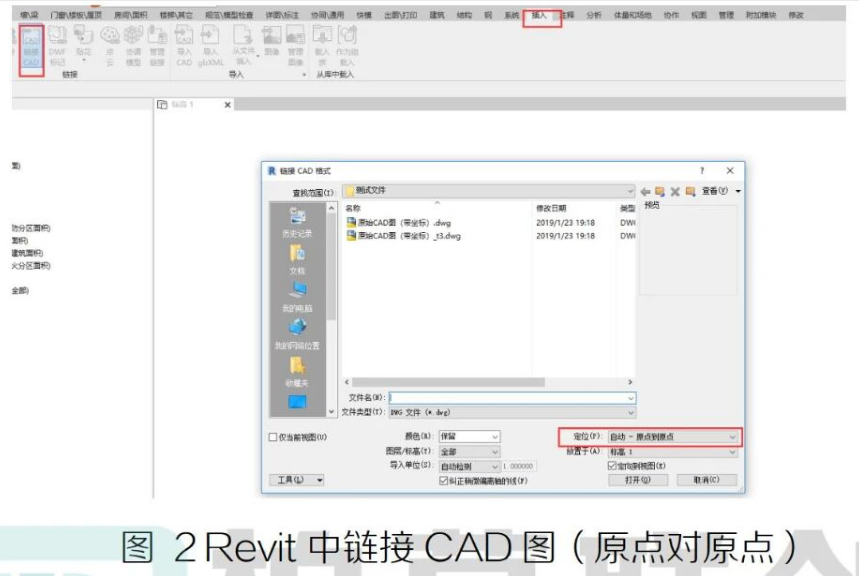Screen dimensions: 859x576
Task: Click the DWF 标记 ribbon icon
Action: click(58, 46)
